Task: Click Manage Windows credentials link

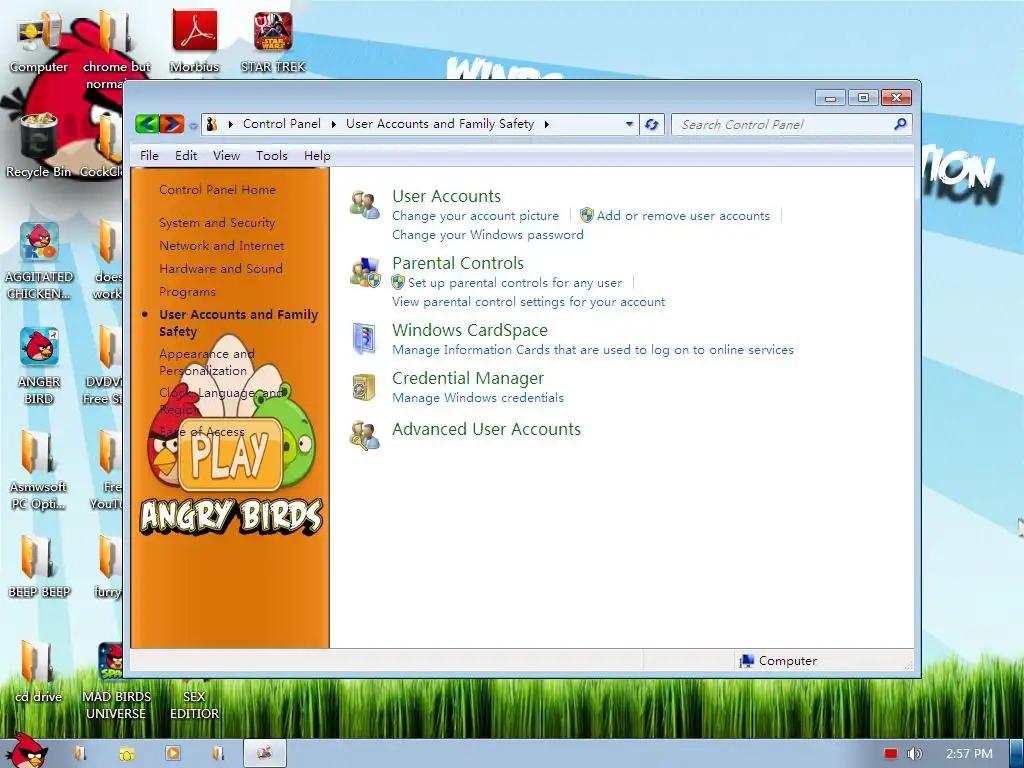Action: (x=477, y=398)
